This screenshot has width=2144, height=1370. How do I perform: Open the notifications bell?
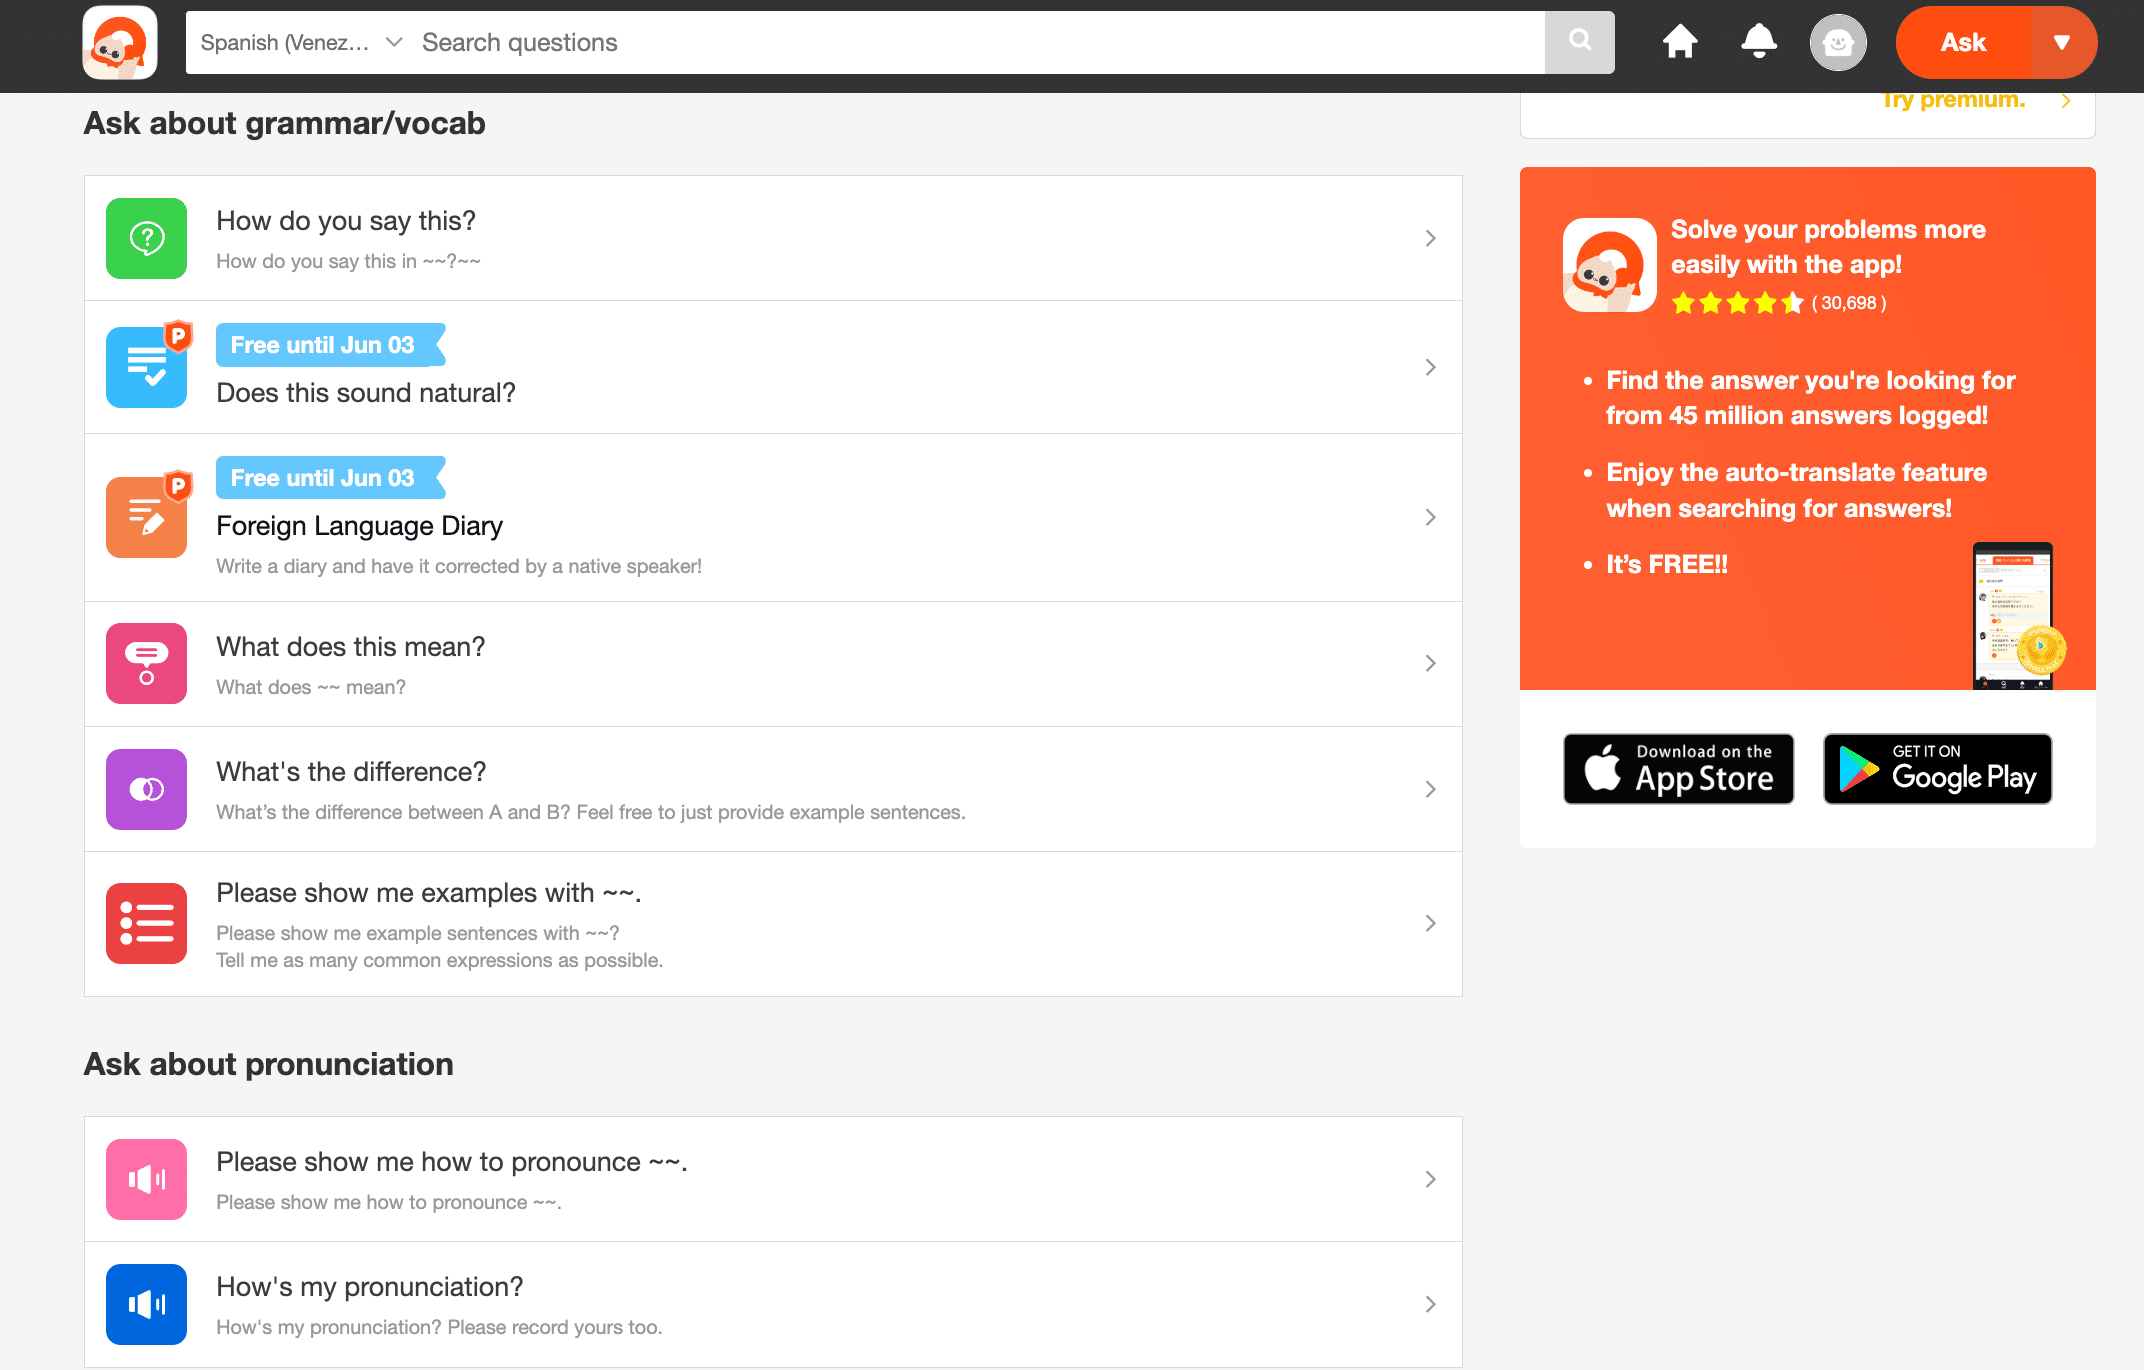(x=1759, y=42)
